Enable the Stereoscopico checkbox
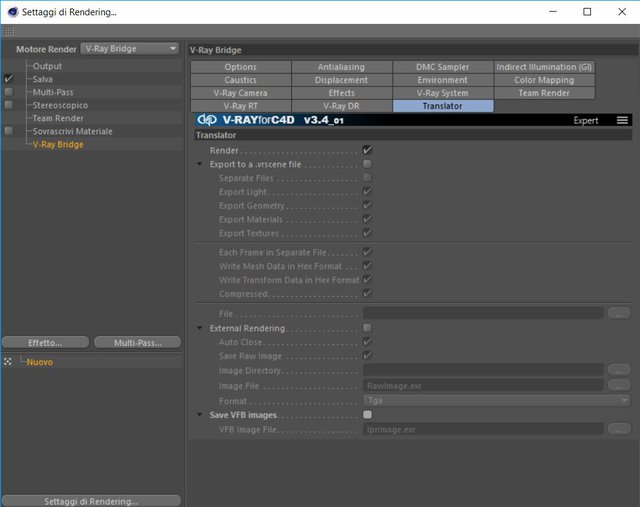 tap(8, 105)
